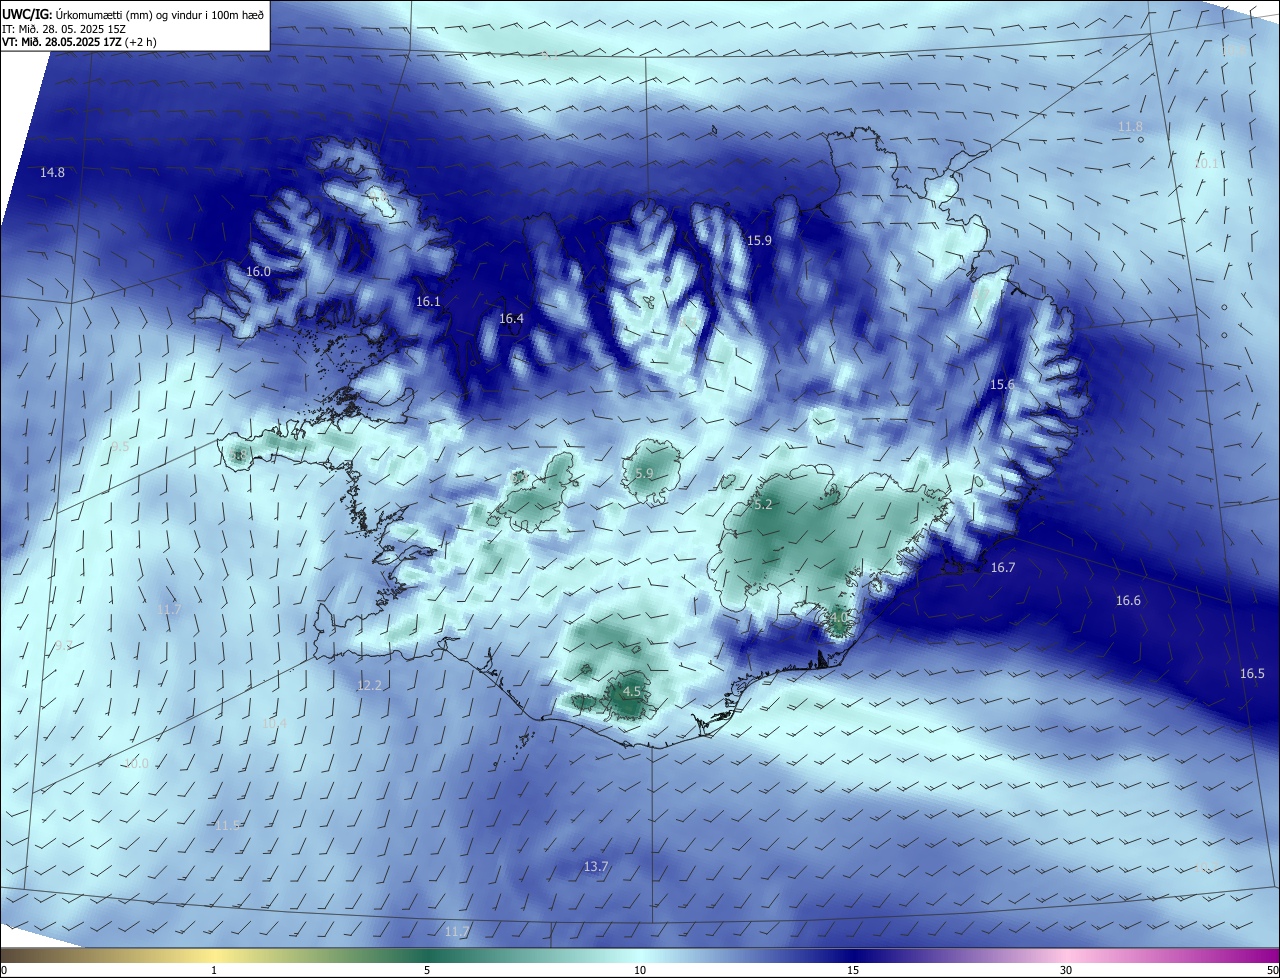Click the 16.5 value label

(1252, 674)
